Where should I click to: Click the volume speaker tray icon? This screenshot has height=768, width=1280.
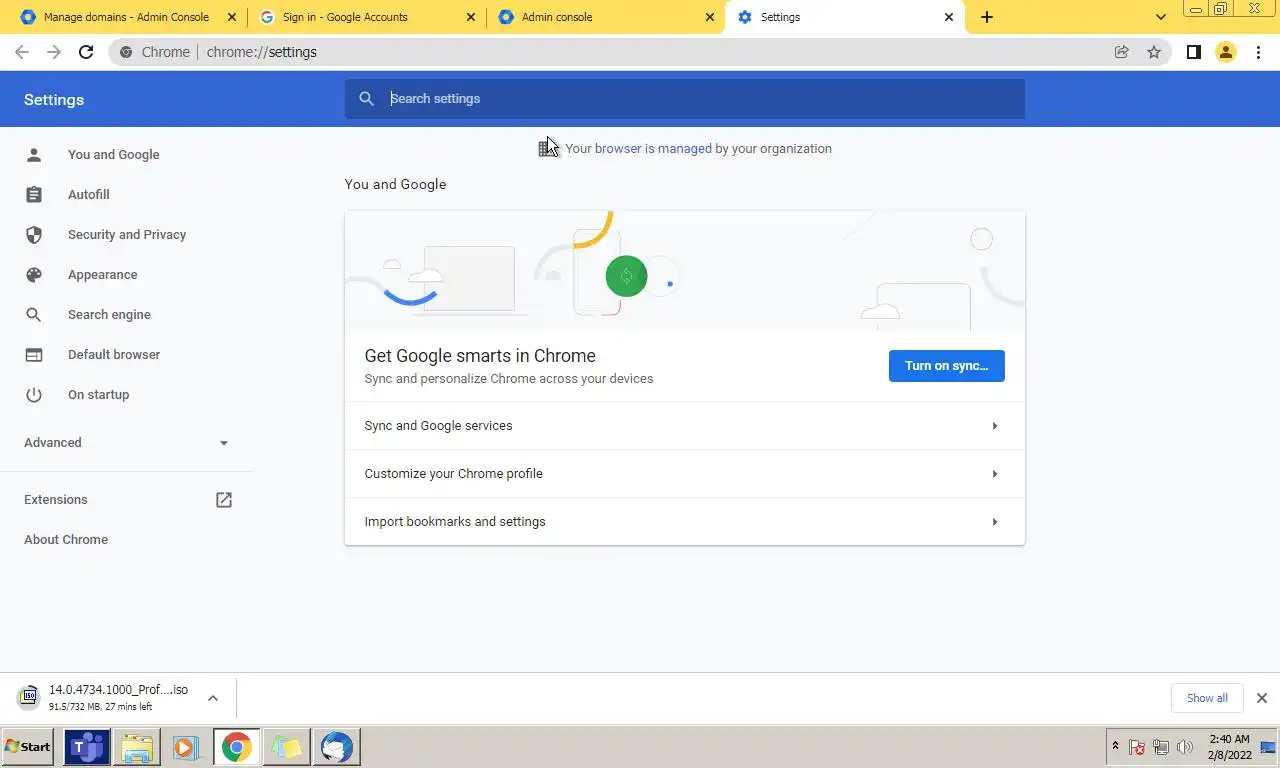[x=1185, y=747]
